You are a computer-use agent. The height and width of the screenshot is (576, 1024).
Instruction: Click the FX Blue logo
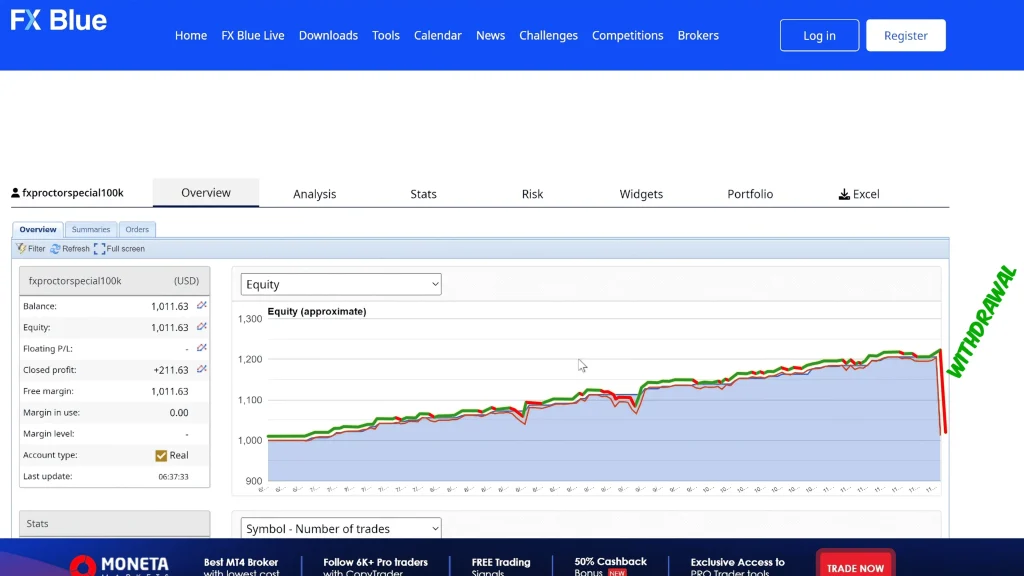click(58, 21)
